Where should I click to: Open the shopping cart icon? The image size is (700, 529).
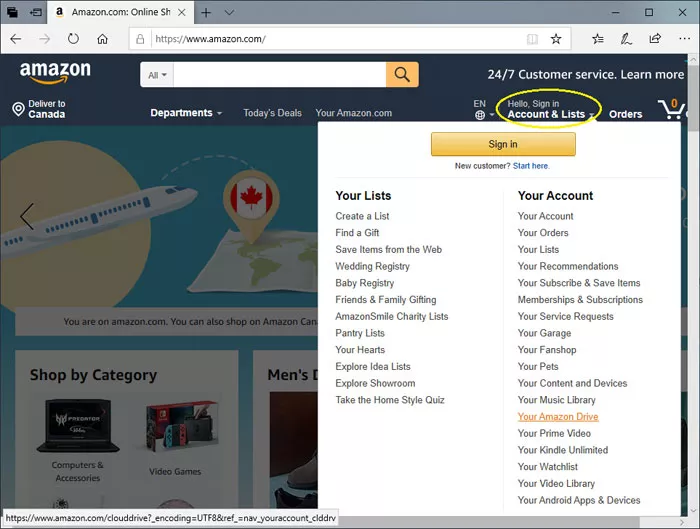(x=671, y=109)
